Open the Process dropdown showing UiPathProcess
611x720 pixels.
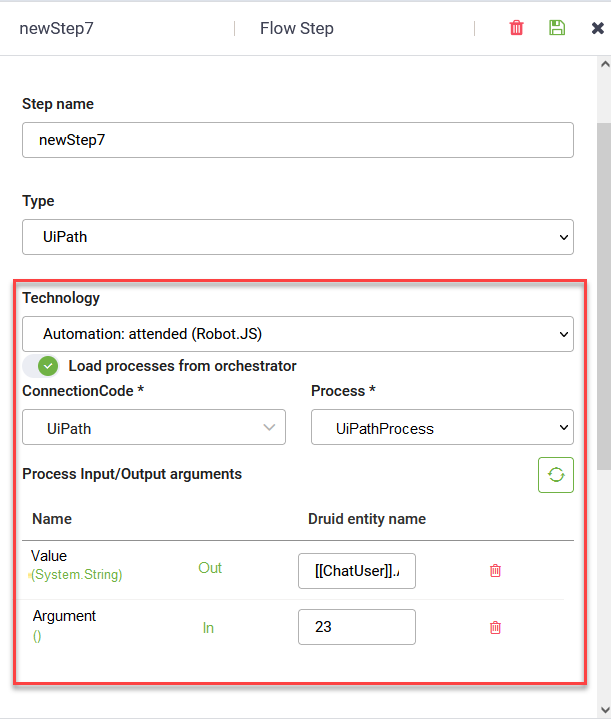tap(442, 427)
